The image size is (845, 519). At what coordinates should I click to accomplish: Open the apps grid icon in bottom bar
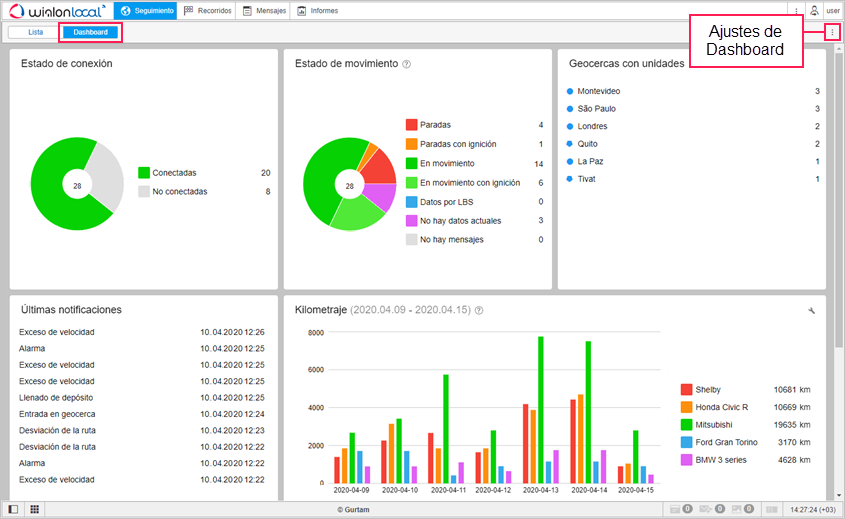click(34, 509)
